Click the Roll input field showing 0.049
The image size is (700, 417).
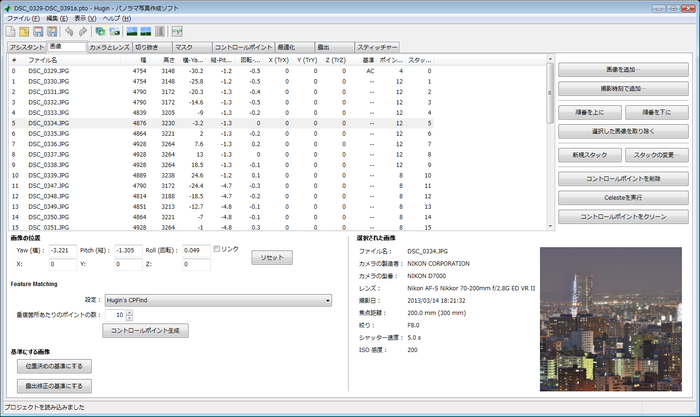pyautogui.click(x=196, y=250)
